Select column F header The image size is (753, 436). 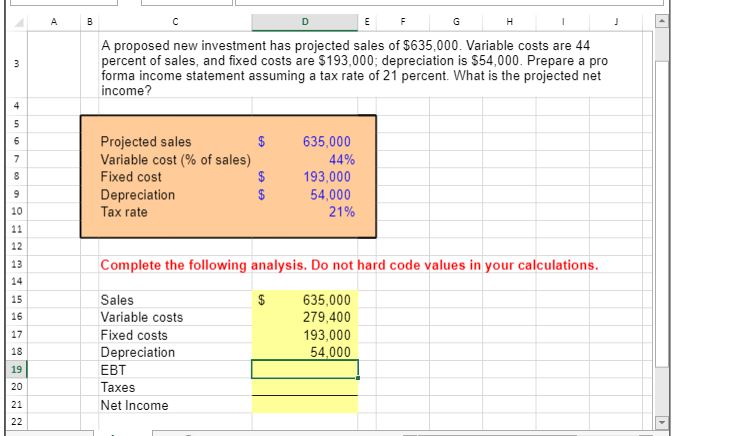403,22
